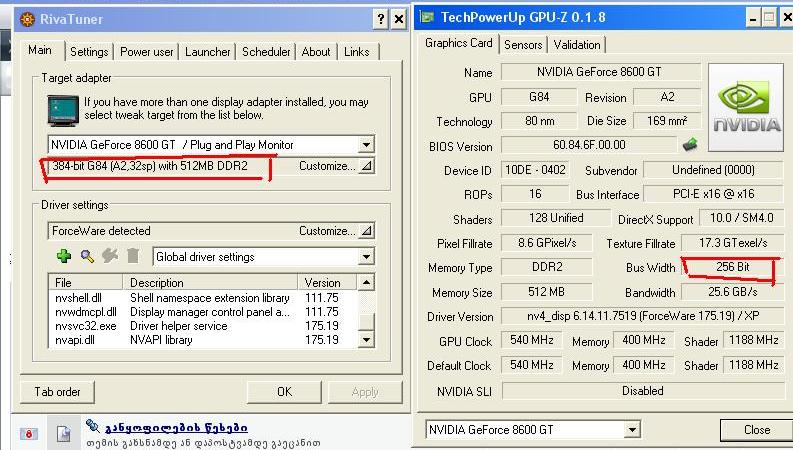Switch to the Launcher tab
793x450 pixels.
point(207,52)
